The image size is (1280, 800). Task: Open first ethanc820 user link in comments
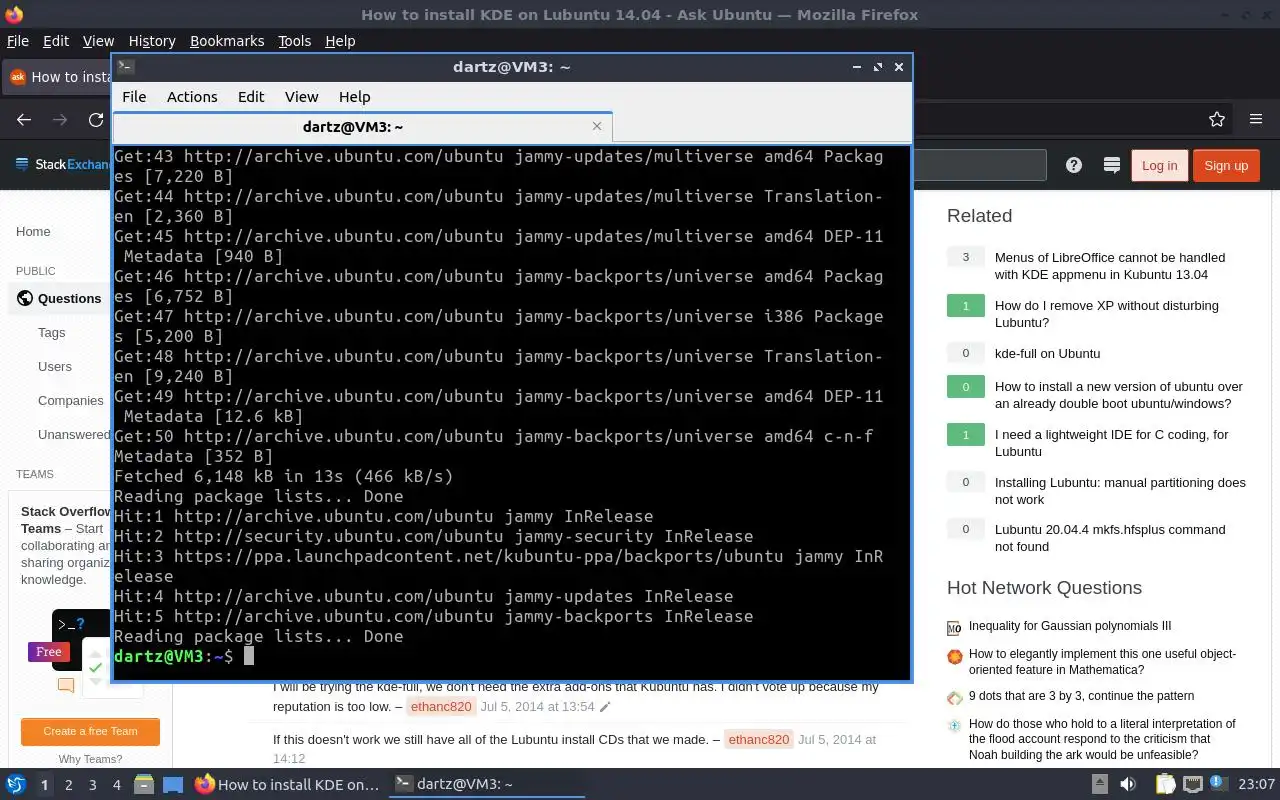(440, 707)
